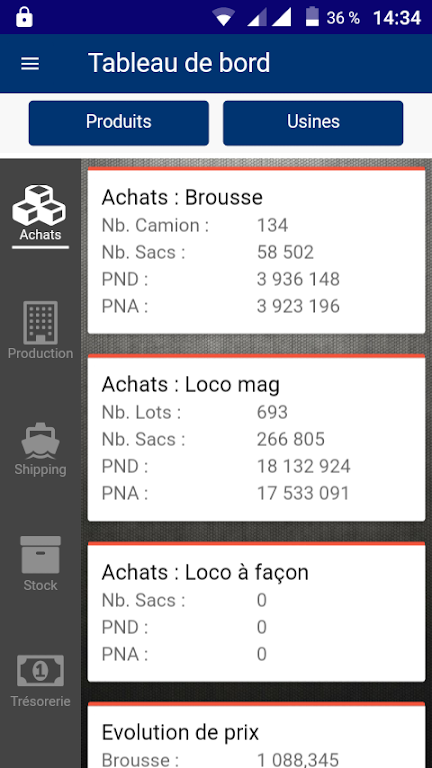
Task: Open the Production building icon
Action: coord(40,322)
